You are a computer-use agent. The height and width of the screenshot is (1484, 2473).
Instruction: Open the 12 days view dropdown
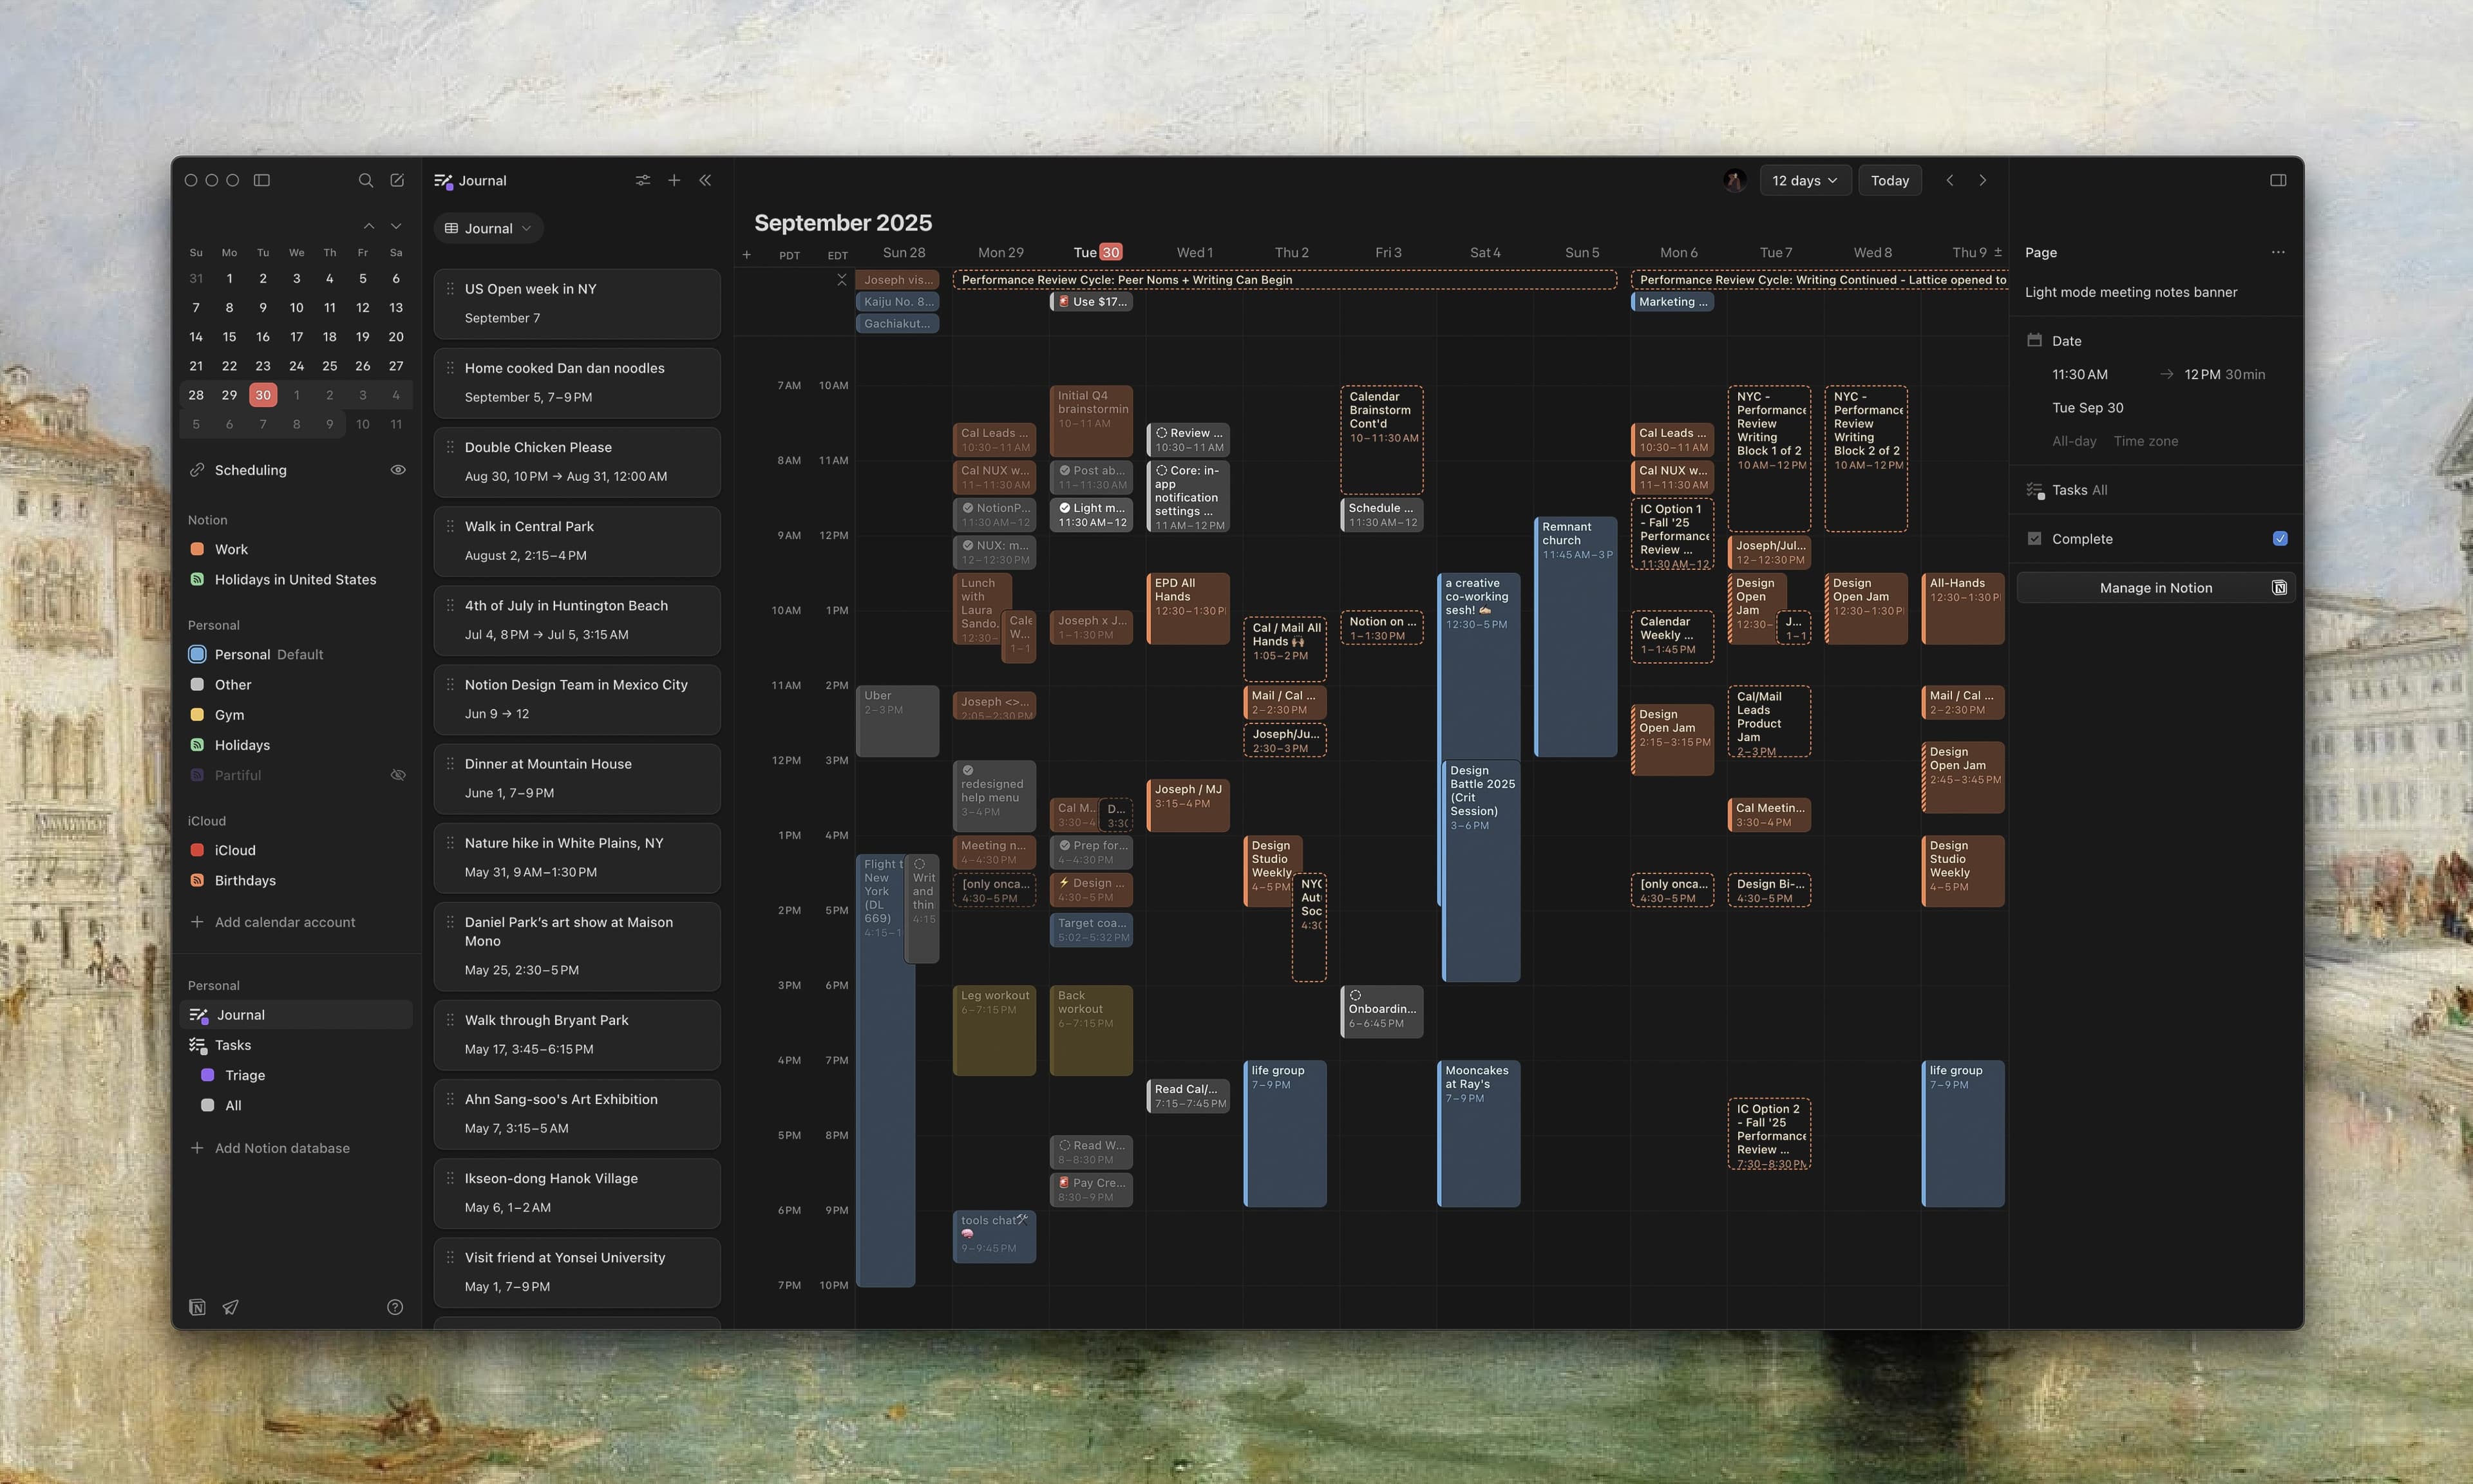1804,180
